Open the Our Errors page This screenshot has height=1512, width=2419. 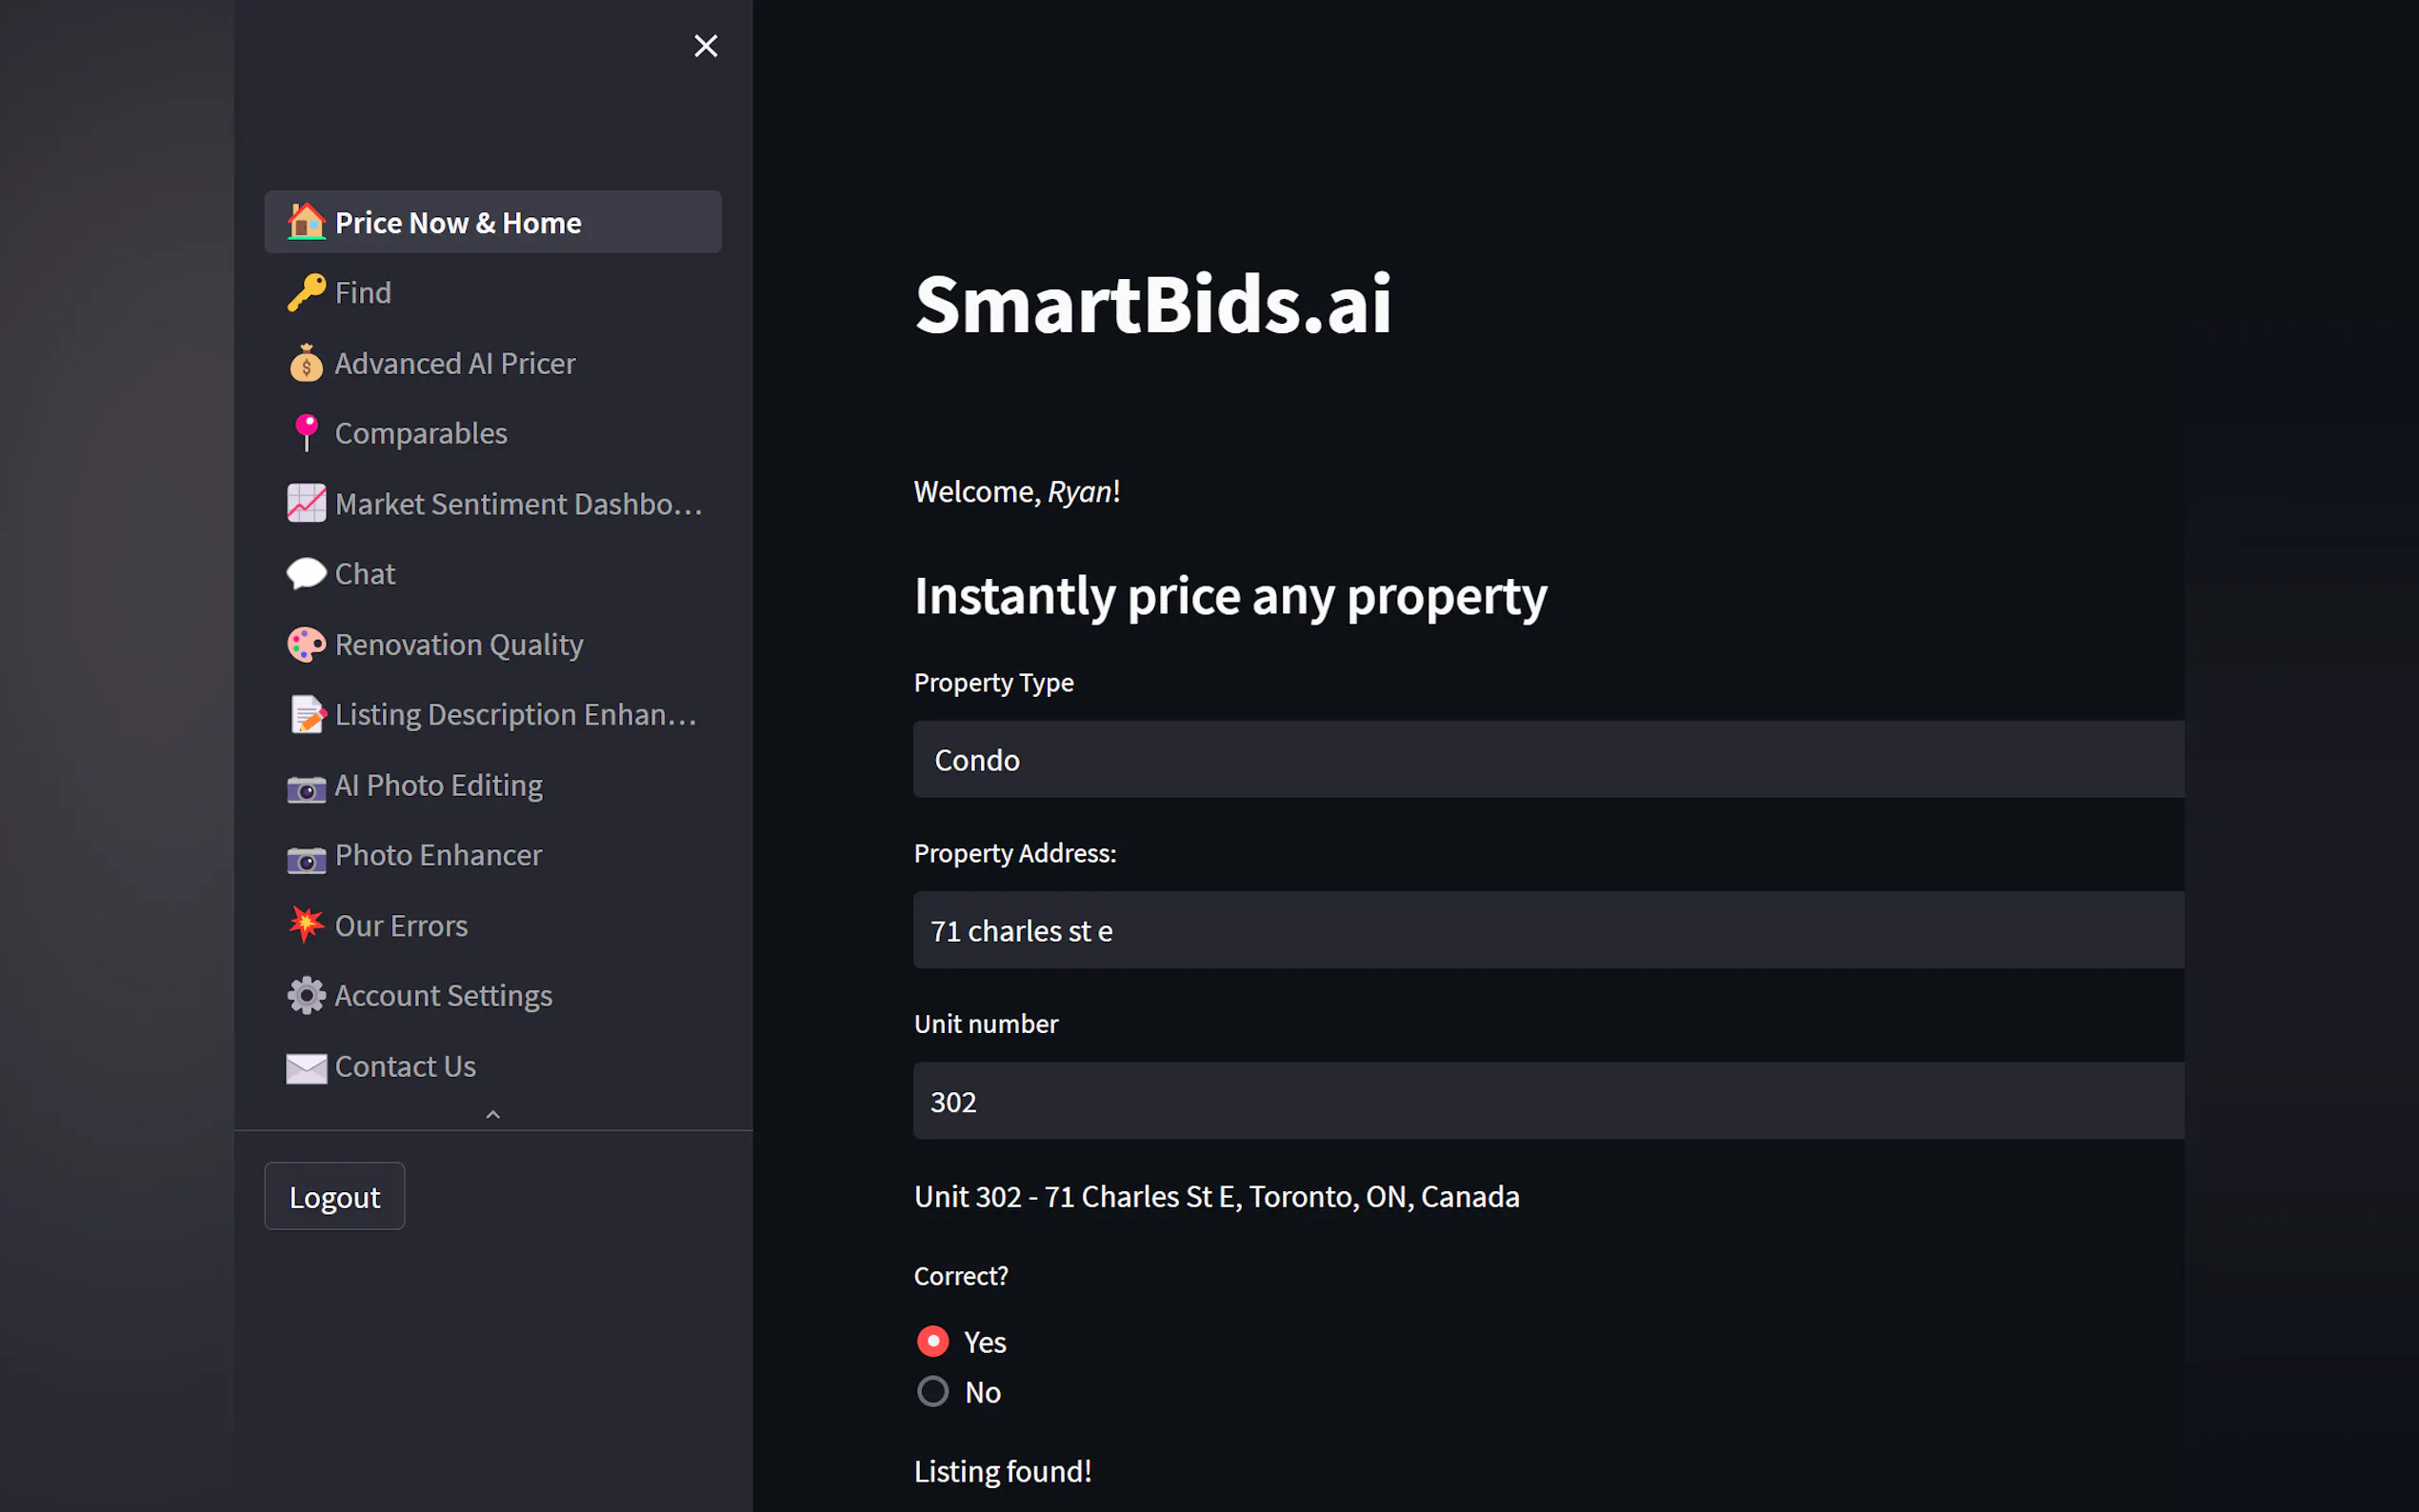coord(400,926)
